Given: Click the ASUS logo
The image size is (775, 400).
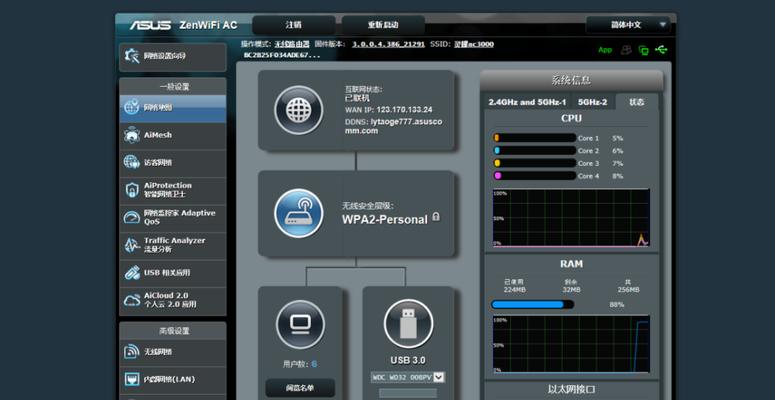Looking at the screenshot, I should point(150,25).
